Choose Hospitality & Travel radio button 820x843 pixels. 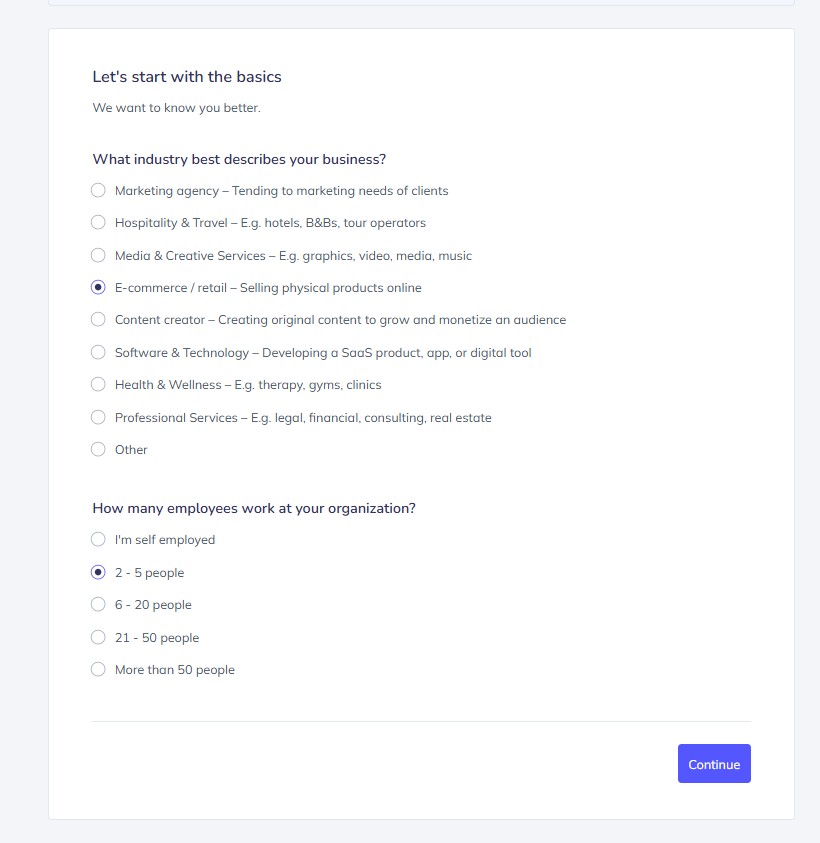coord(98,222)
